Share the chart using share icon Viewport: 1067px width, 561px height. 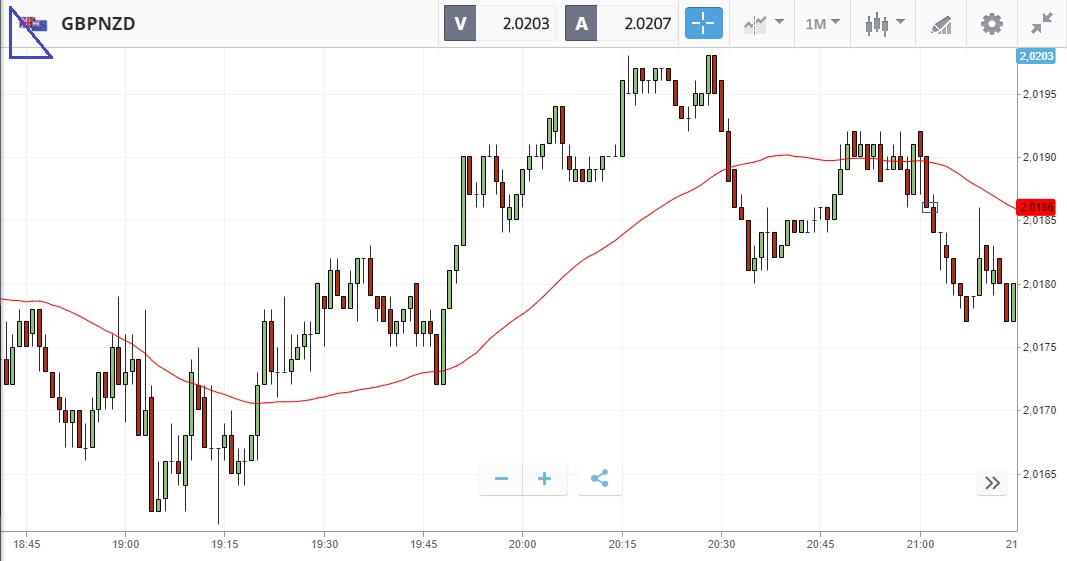pos(600,479)
